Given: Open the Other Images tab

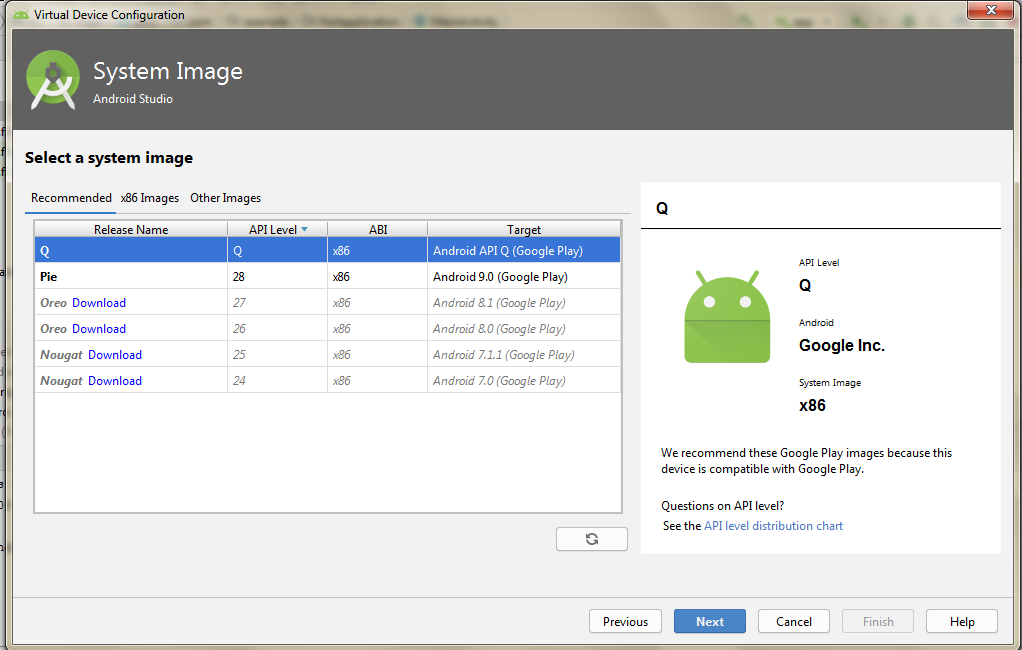Looking at the screenshot, I should (x=226, y=198).
